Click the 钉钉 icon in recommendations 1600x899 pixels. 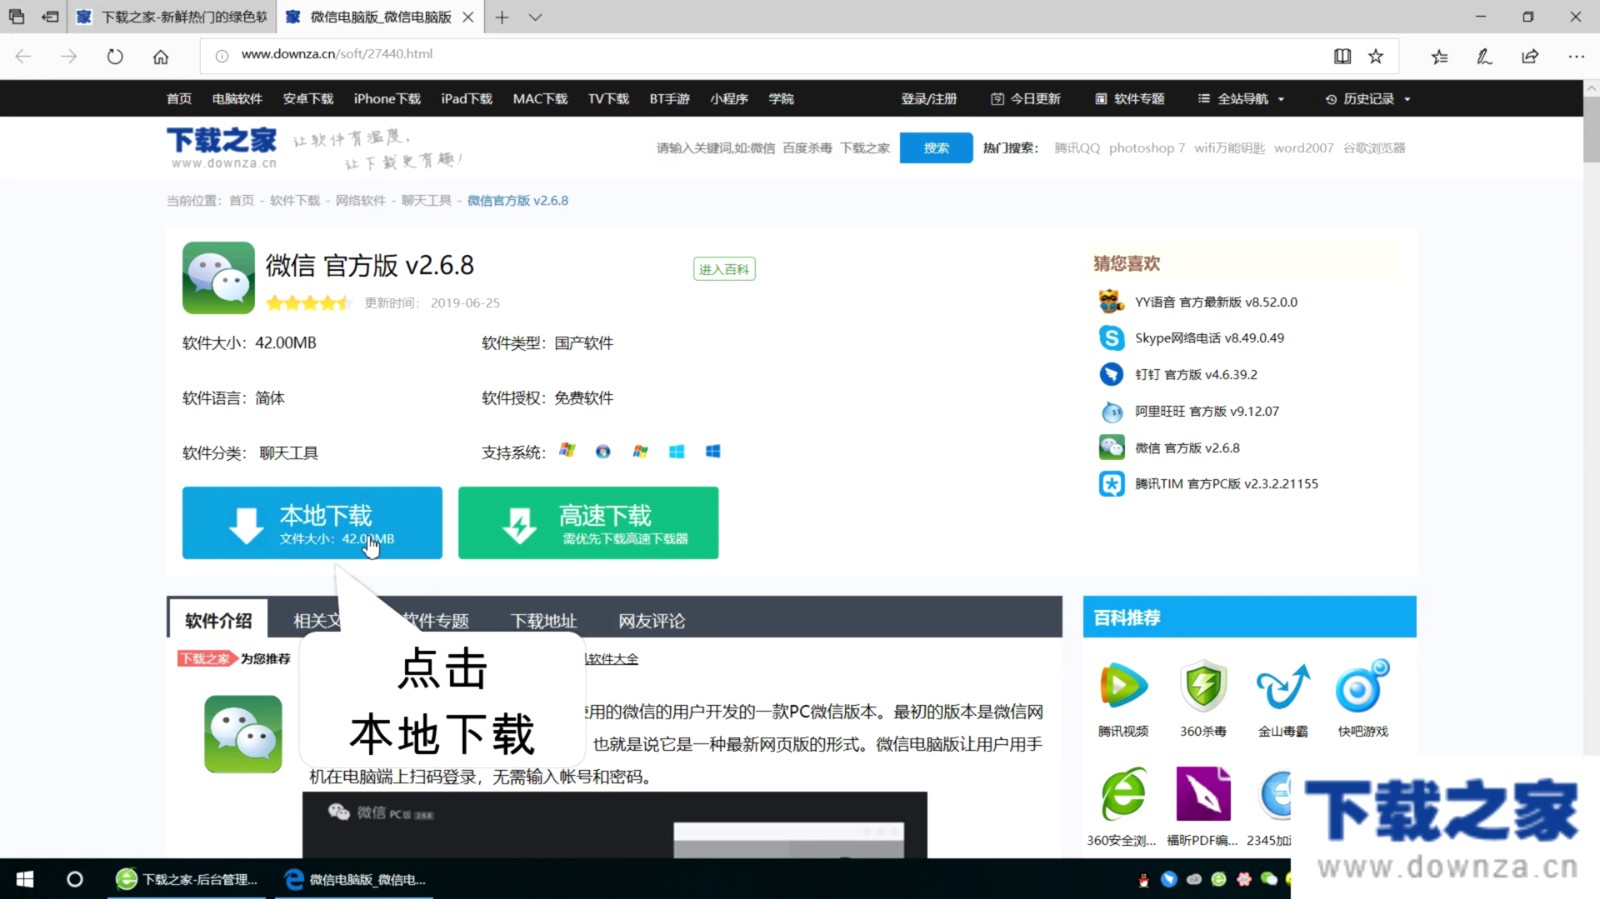pyautogui.click(x=1111, y=374)
